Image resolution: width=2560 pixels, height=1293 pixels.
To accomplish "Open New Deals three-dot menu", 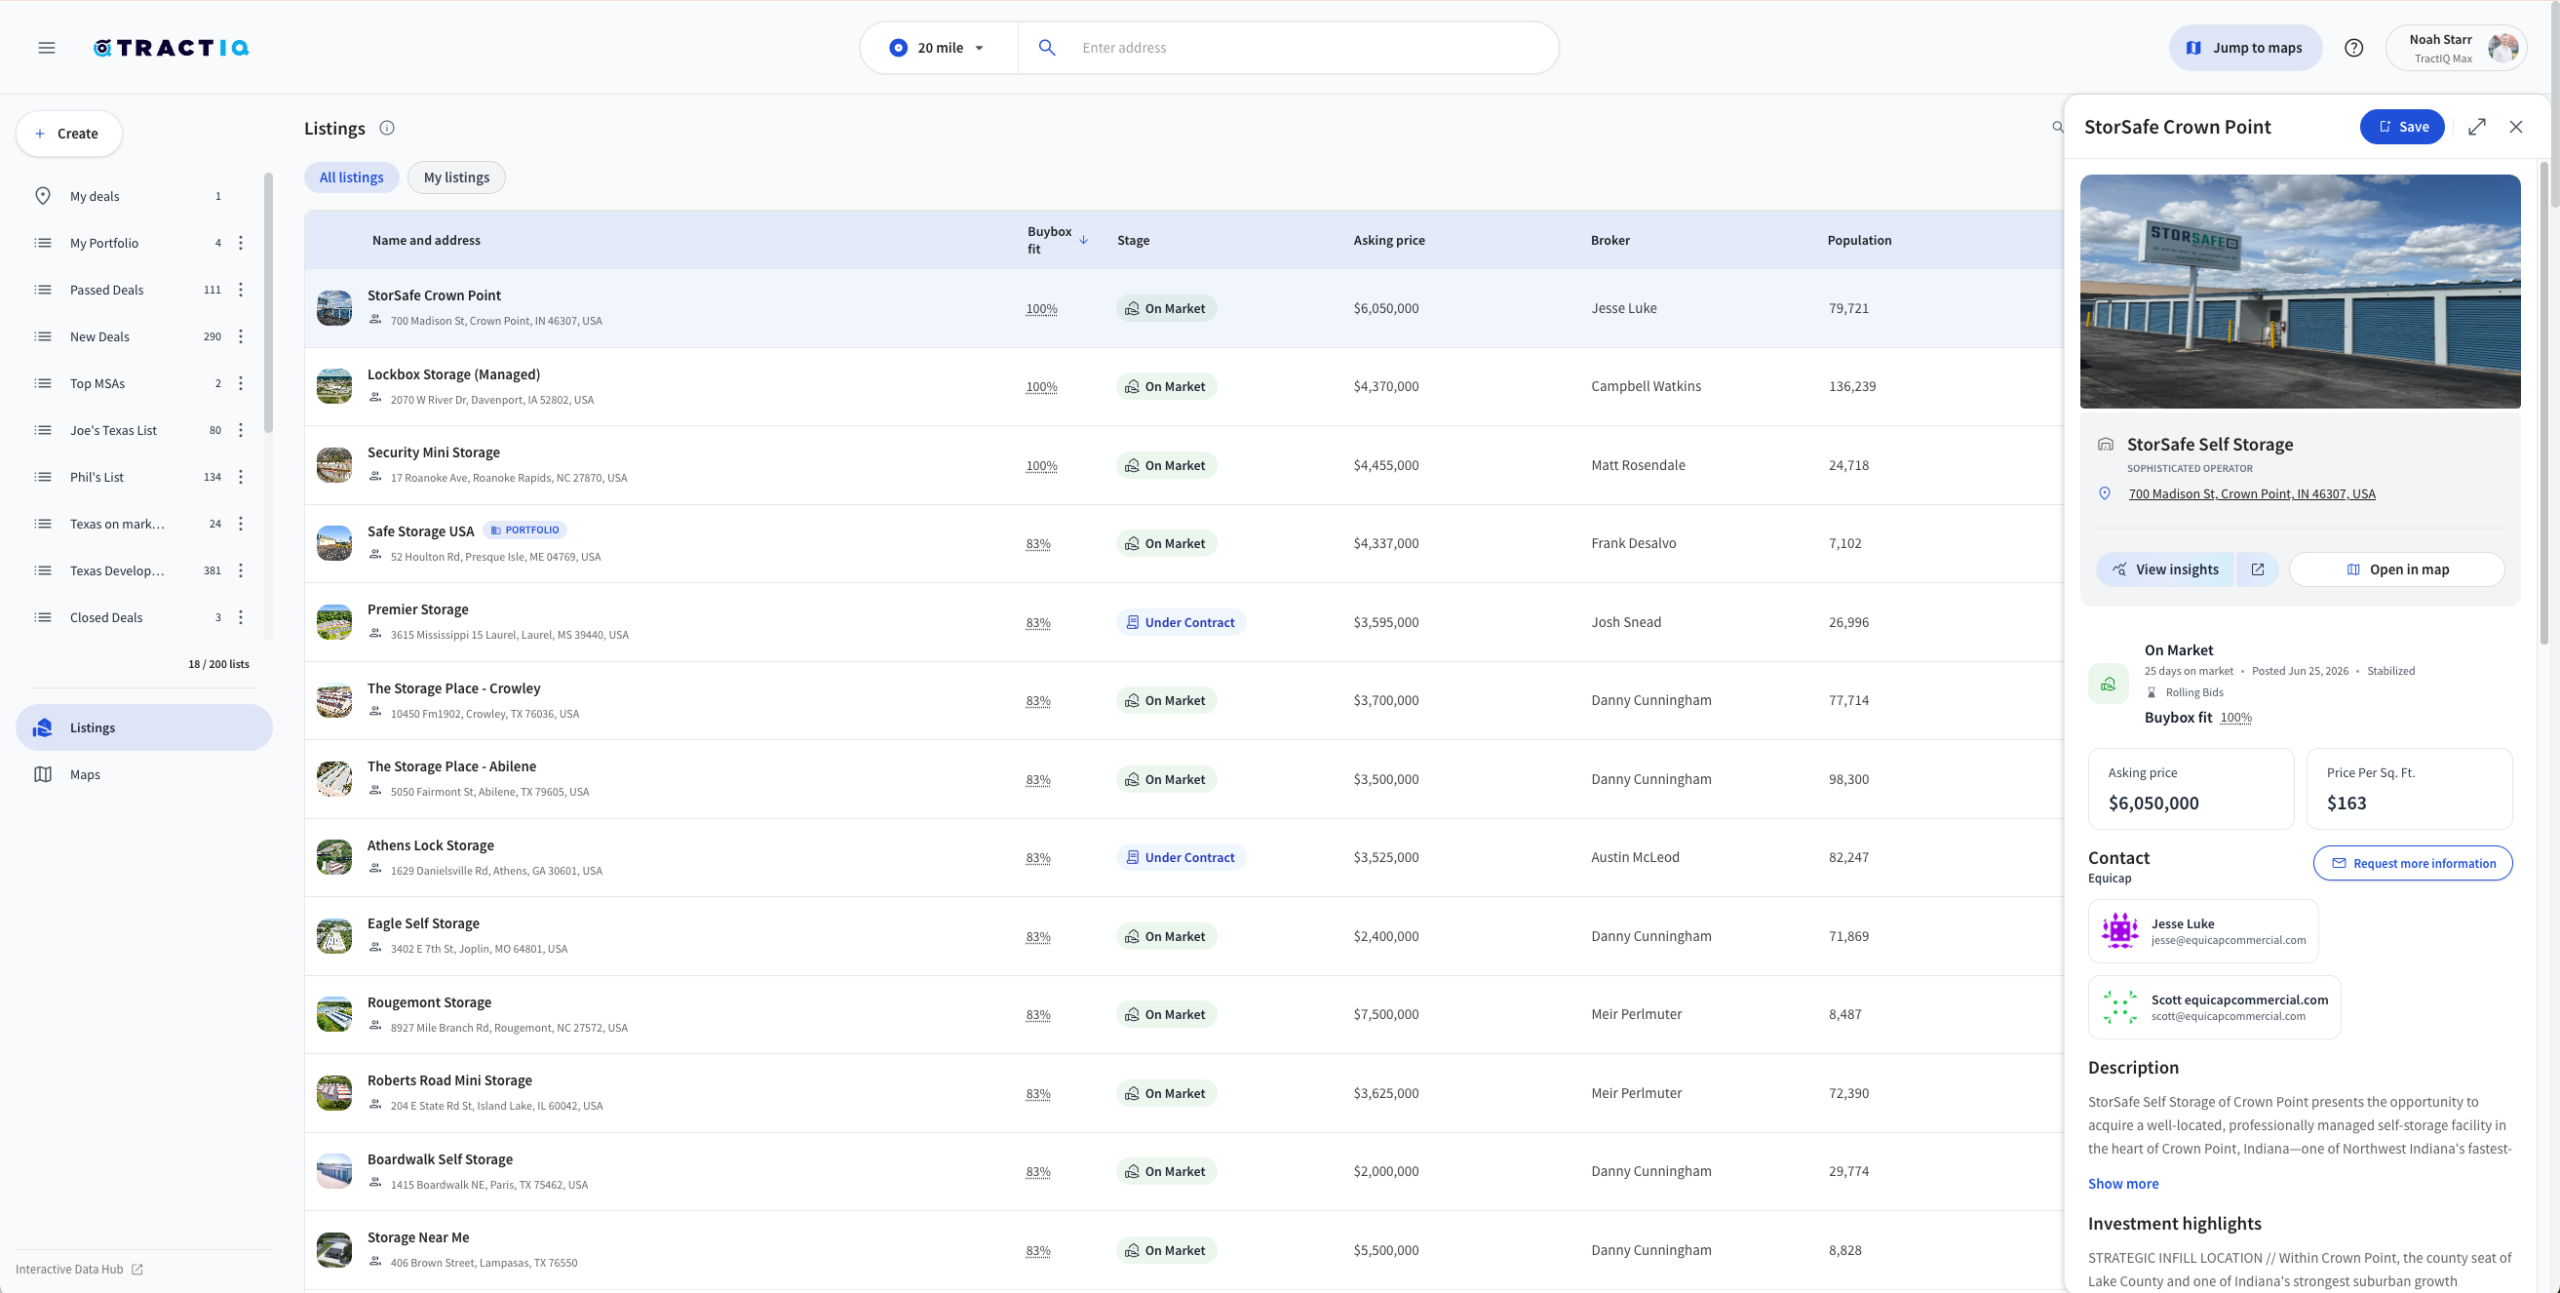I will [240, 337].
